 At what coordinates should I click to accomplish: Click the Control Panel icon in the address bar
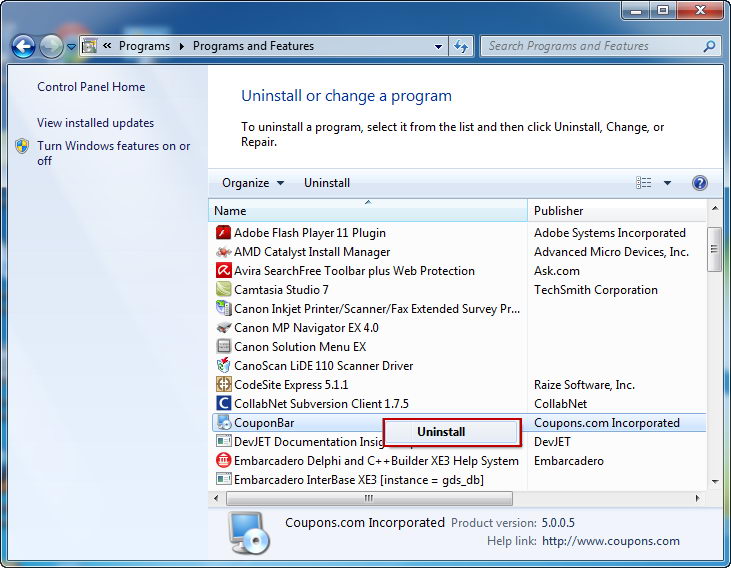90,46
